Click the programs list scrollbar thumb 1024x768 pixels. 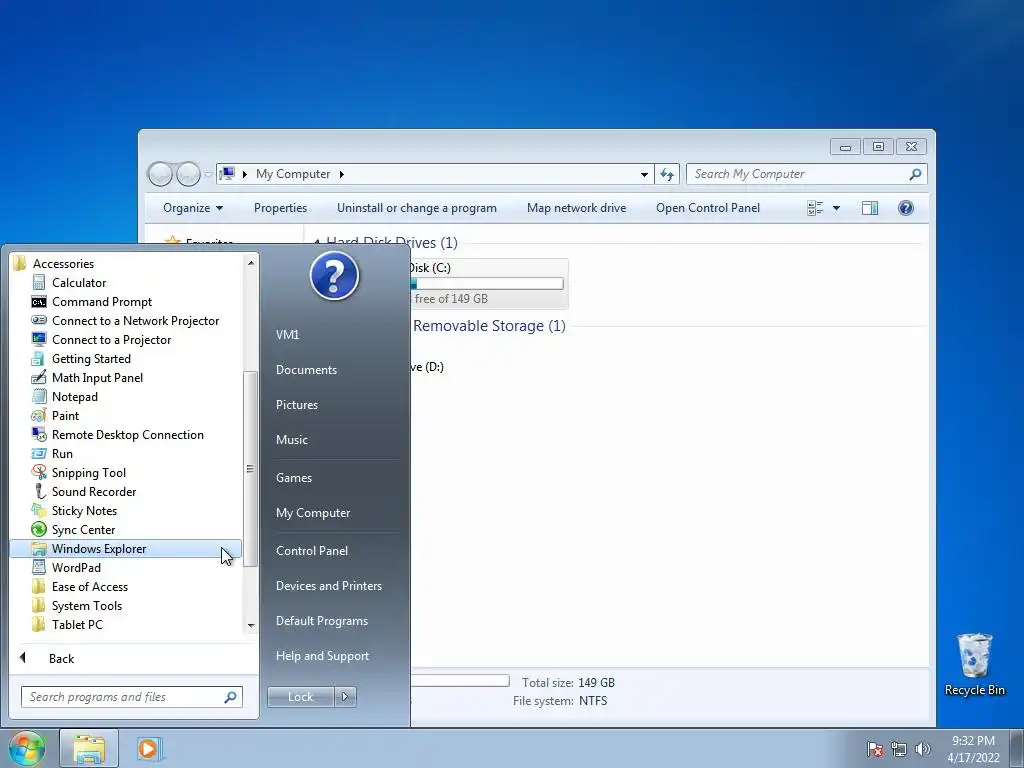coord(249,469)
